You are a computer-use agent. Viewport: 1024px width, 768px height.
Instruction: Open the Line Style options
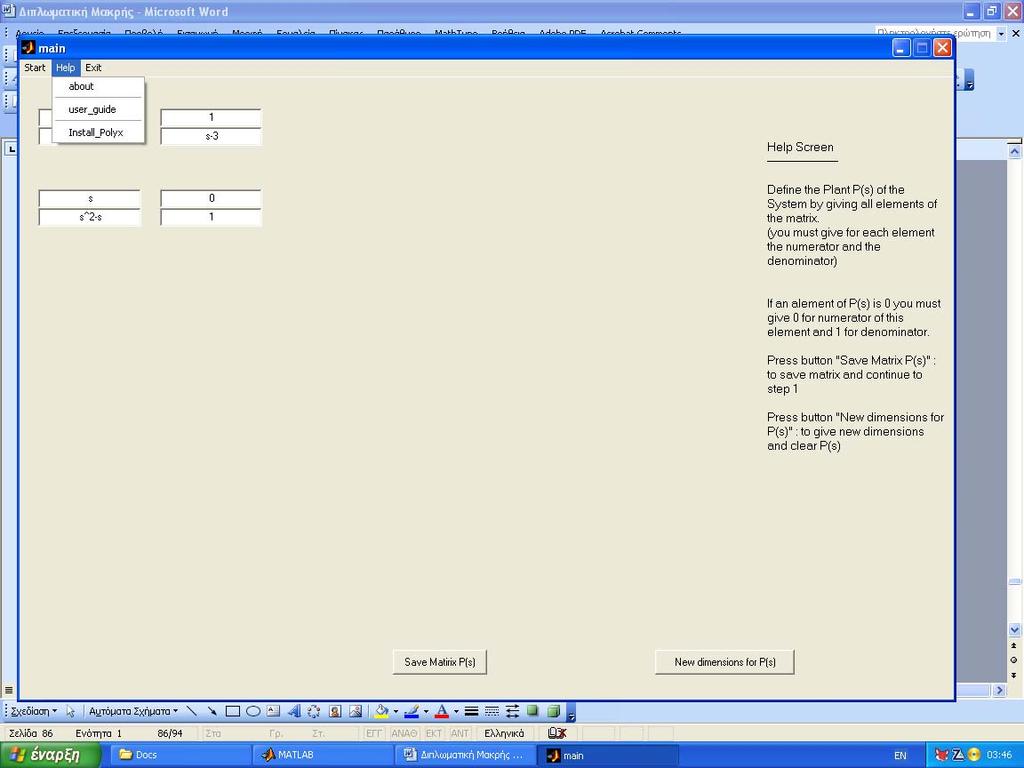pyautogui.click(x=472, y=711)
